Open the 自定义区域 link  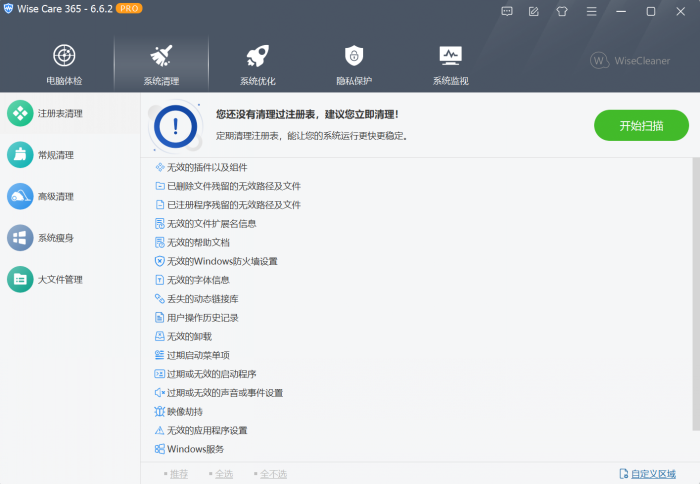point(653,474)
